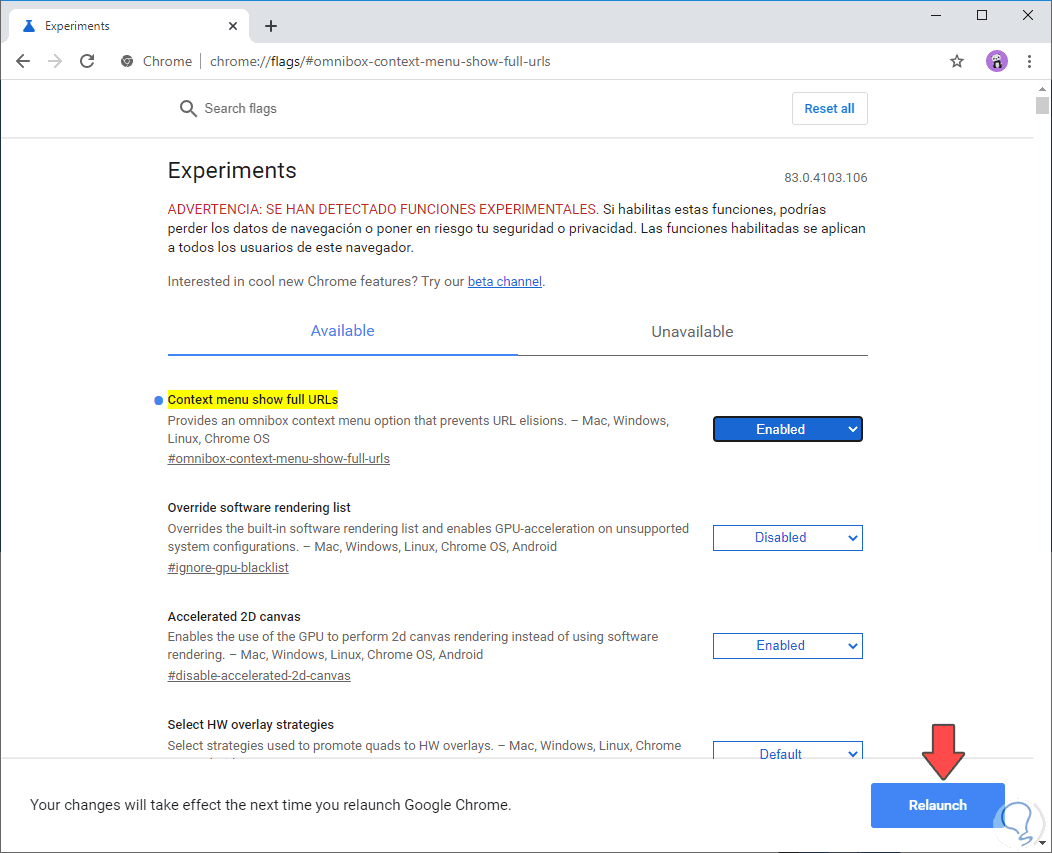Click the address bar URL
This screenshot has height=853, width=1052.
point(380,62)
